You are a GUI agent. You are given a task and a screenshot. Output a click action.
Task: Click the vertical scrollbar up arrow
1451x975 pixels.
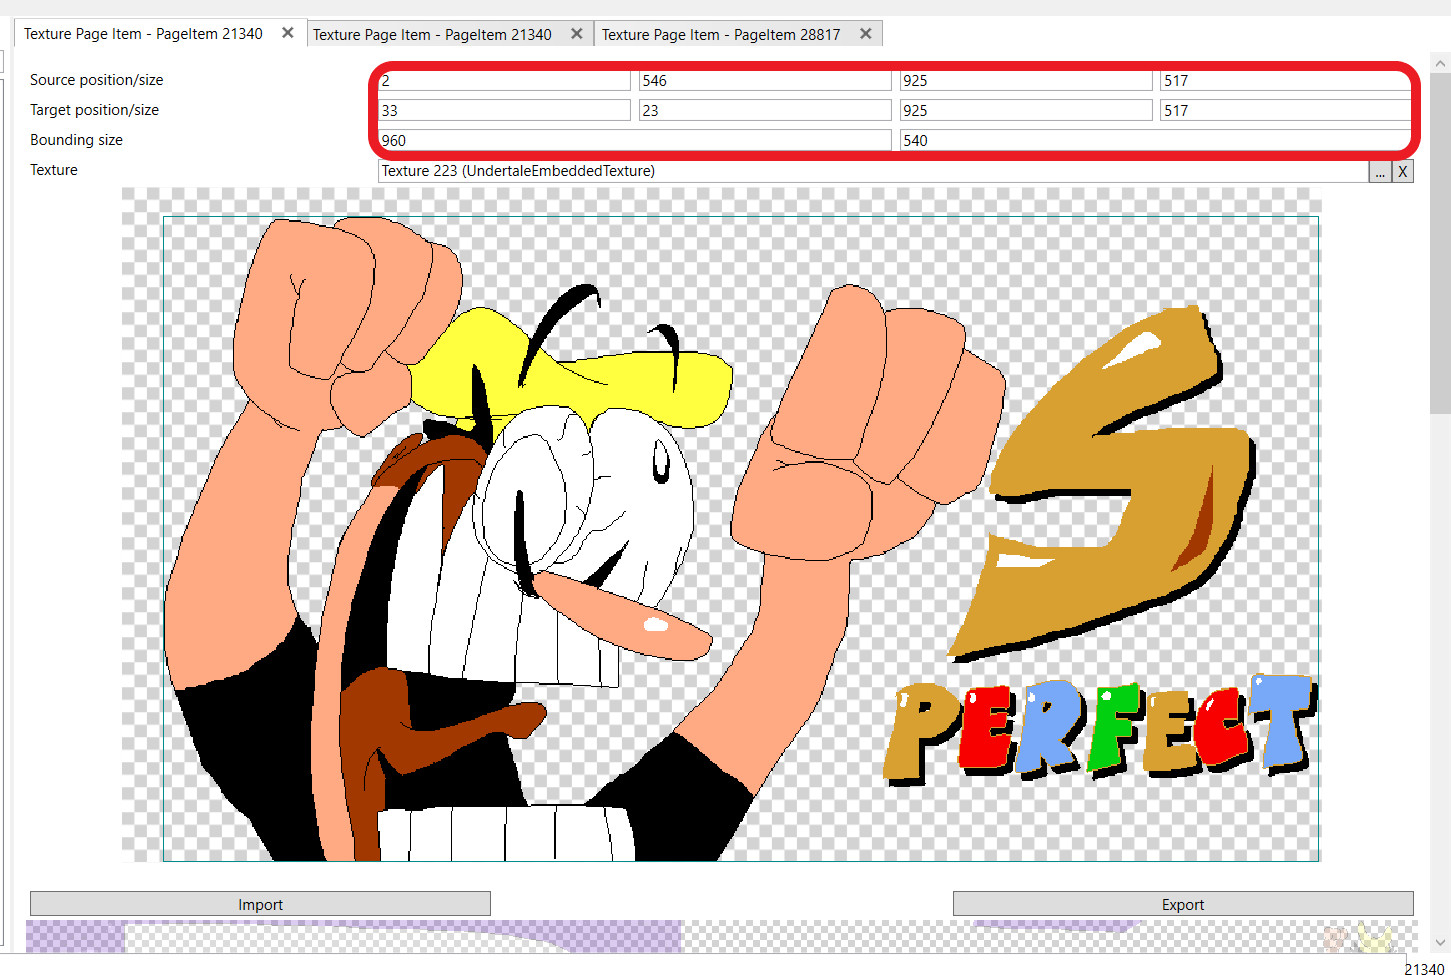pyautogui.click(x=1440, y=63)
